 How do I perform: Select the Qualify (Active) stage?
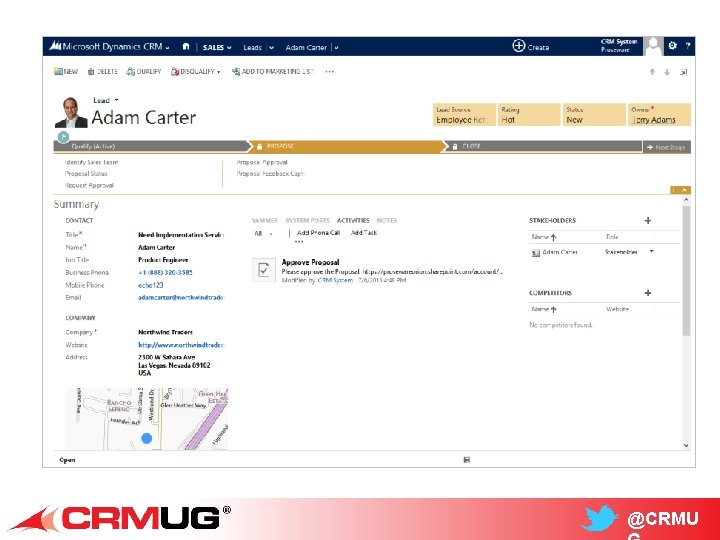[151, 146]
